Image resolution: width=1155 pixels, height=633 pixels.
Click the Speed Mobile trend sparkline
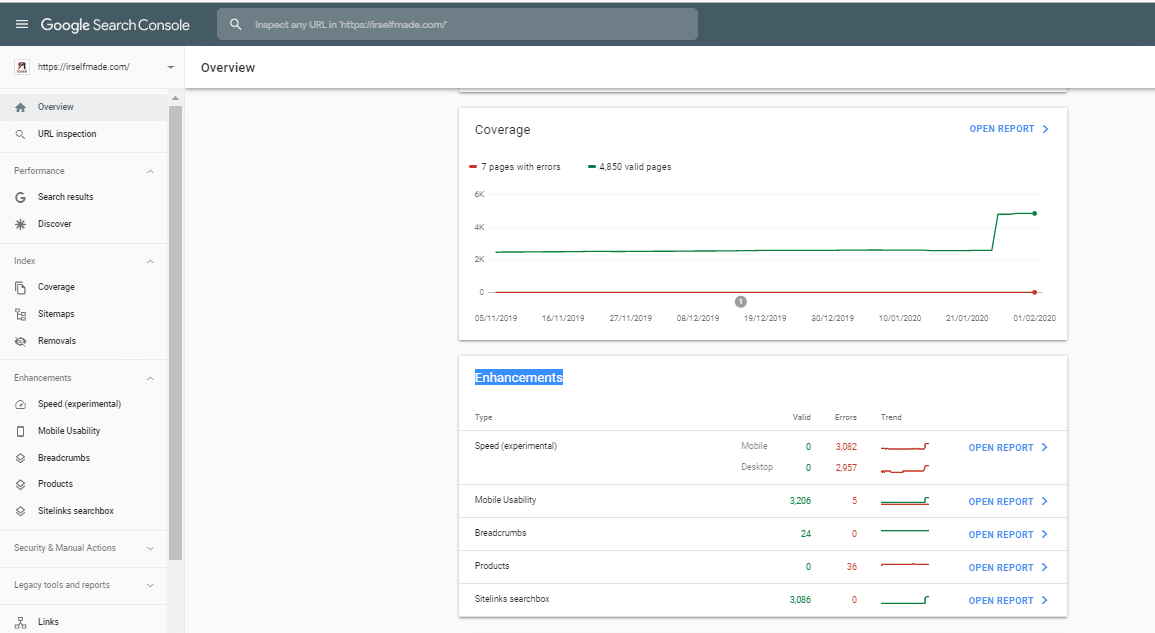click(x=905, y=447)
